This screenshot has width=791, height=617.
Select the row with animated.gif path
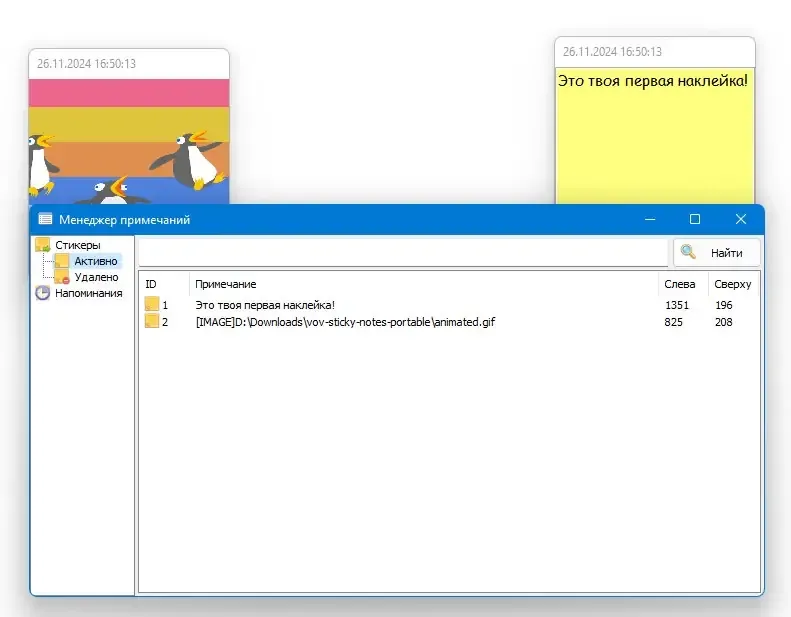pos(449,322)
